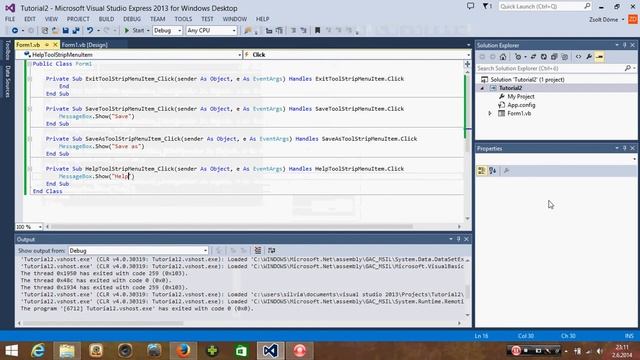This screenshot has width=640, height=360.
Task: Expand the Form1.vb tree node
Action: click(x=490, y=113)
